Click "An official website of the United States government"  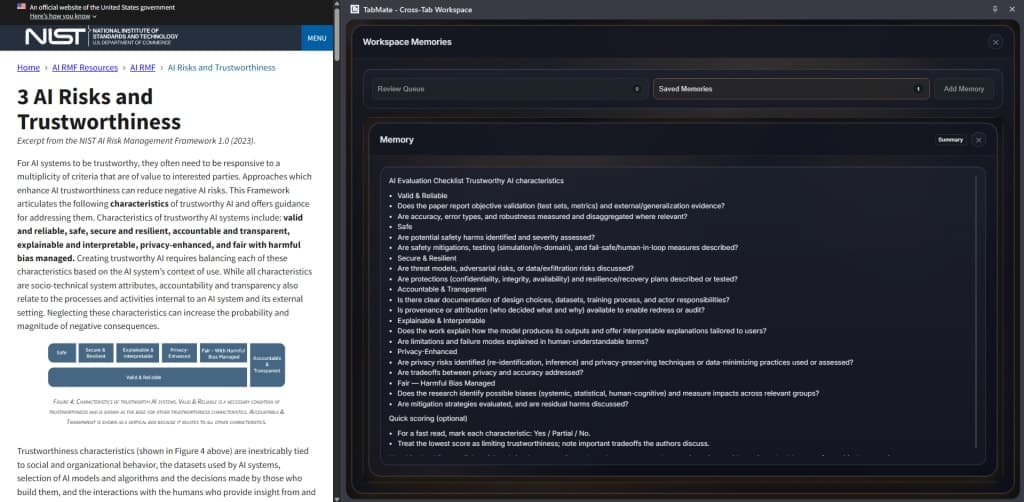[102, 7]
